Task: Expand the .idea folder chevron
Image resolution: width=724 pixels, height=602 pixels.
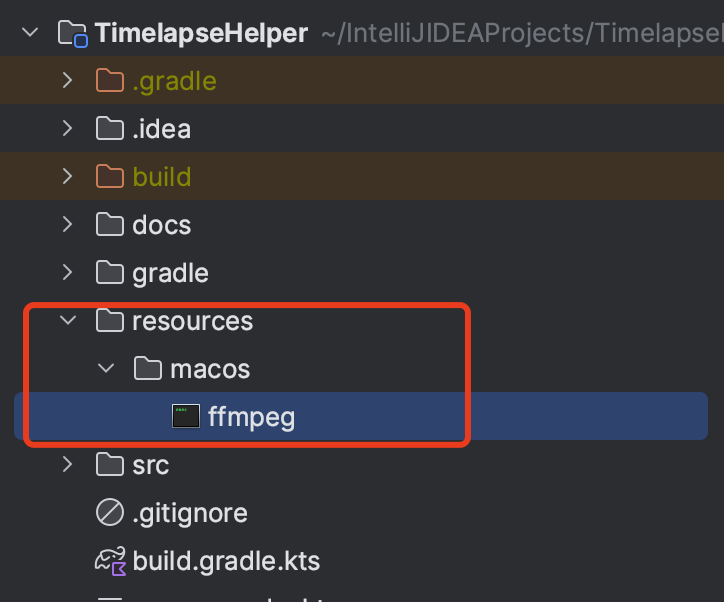Action: pyautogui.click(x=67, y=128)
